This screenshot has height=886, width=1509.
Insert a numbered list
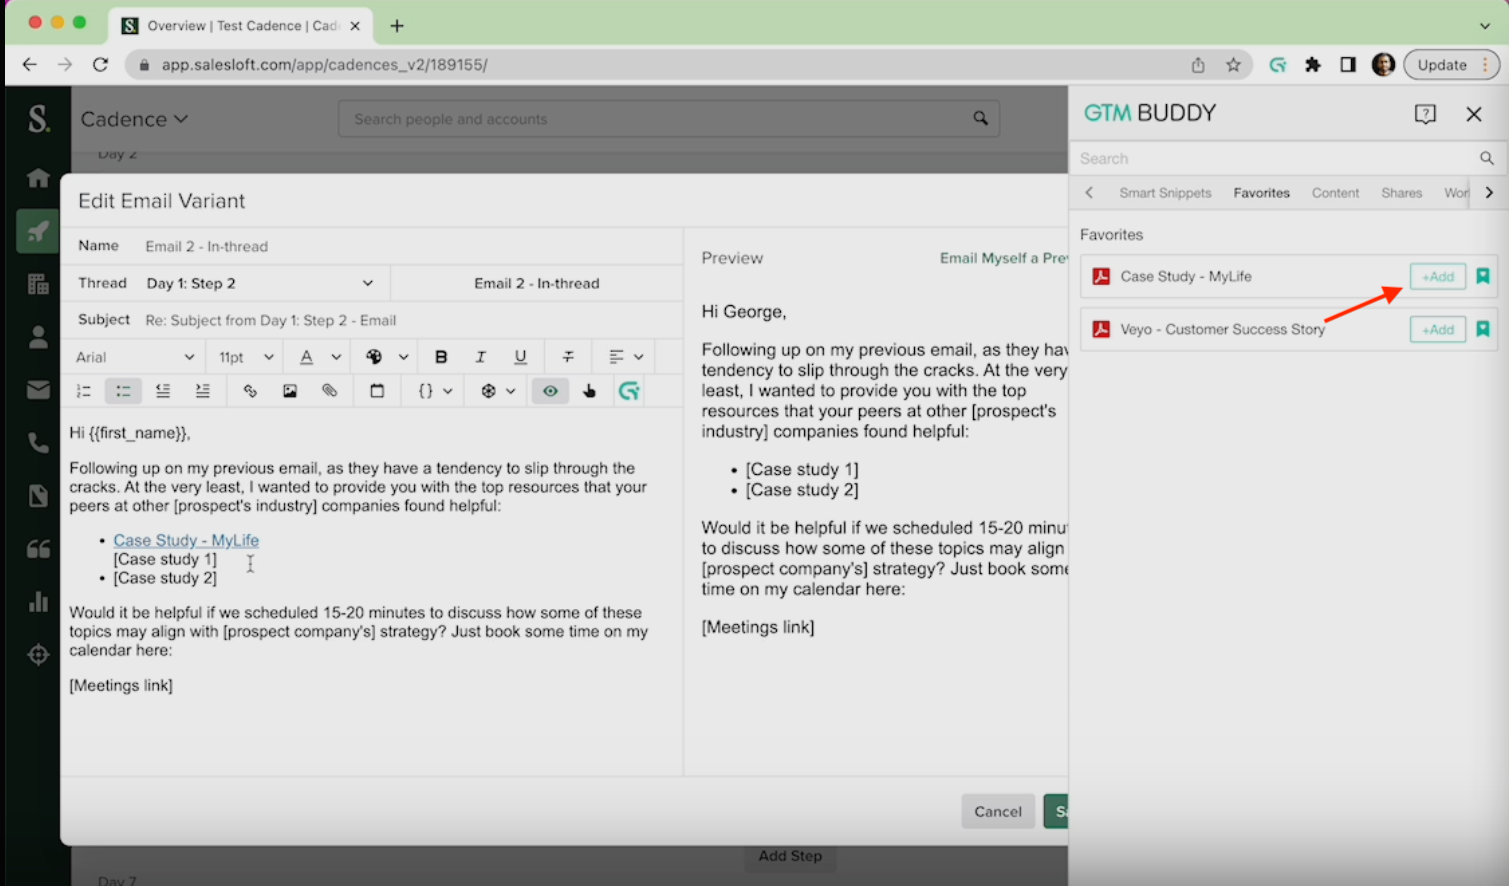84,391
